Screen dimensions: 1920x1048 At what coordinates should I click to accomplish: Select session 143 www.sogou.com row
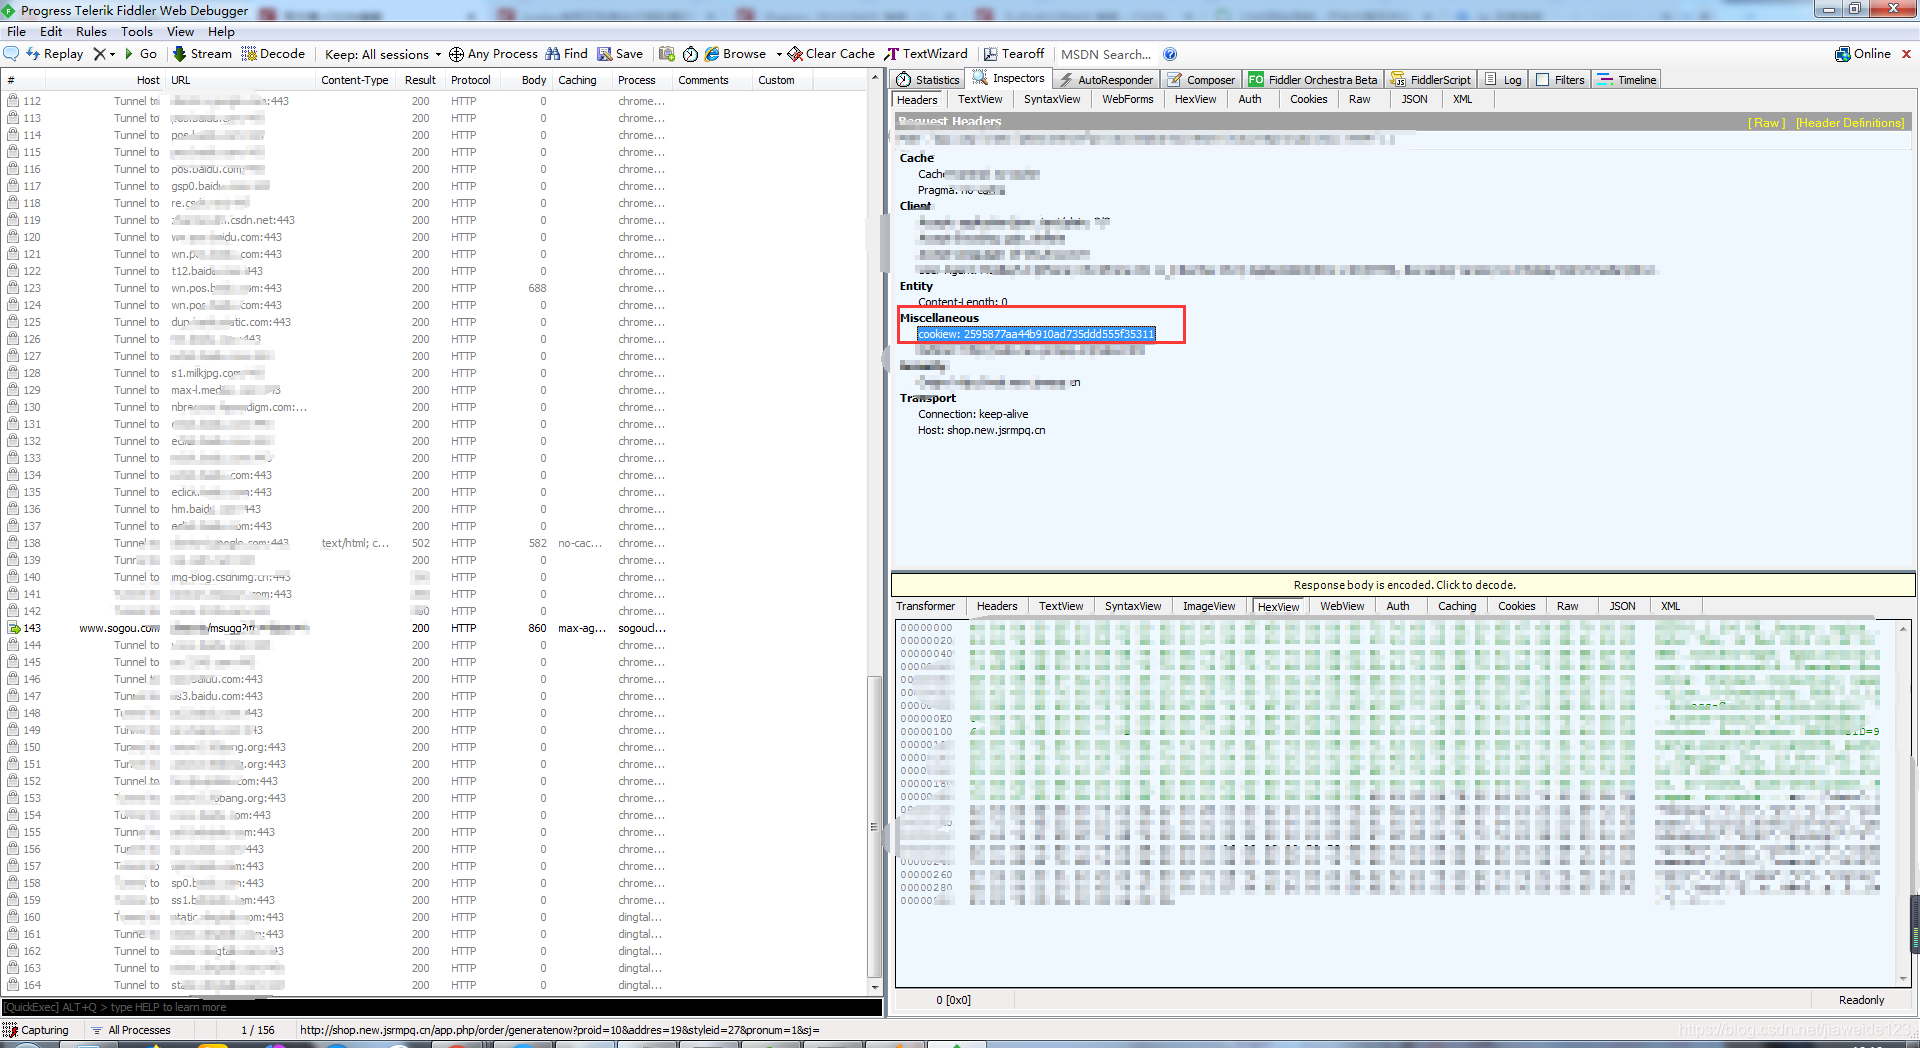click(435, 628)
